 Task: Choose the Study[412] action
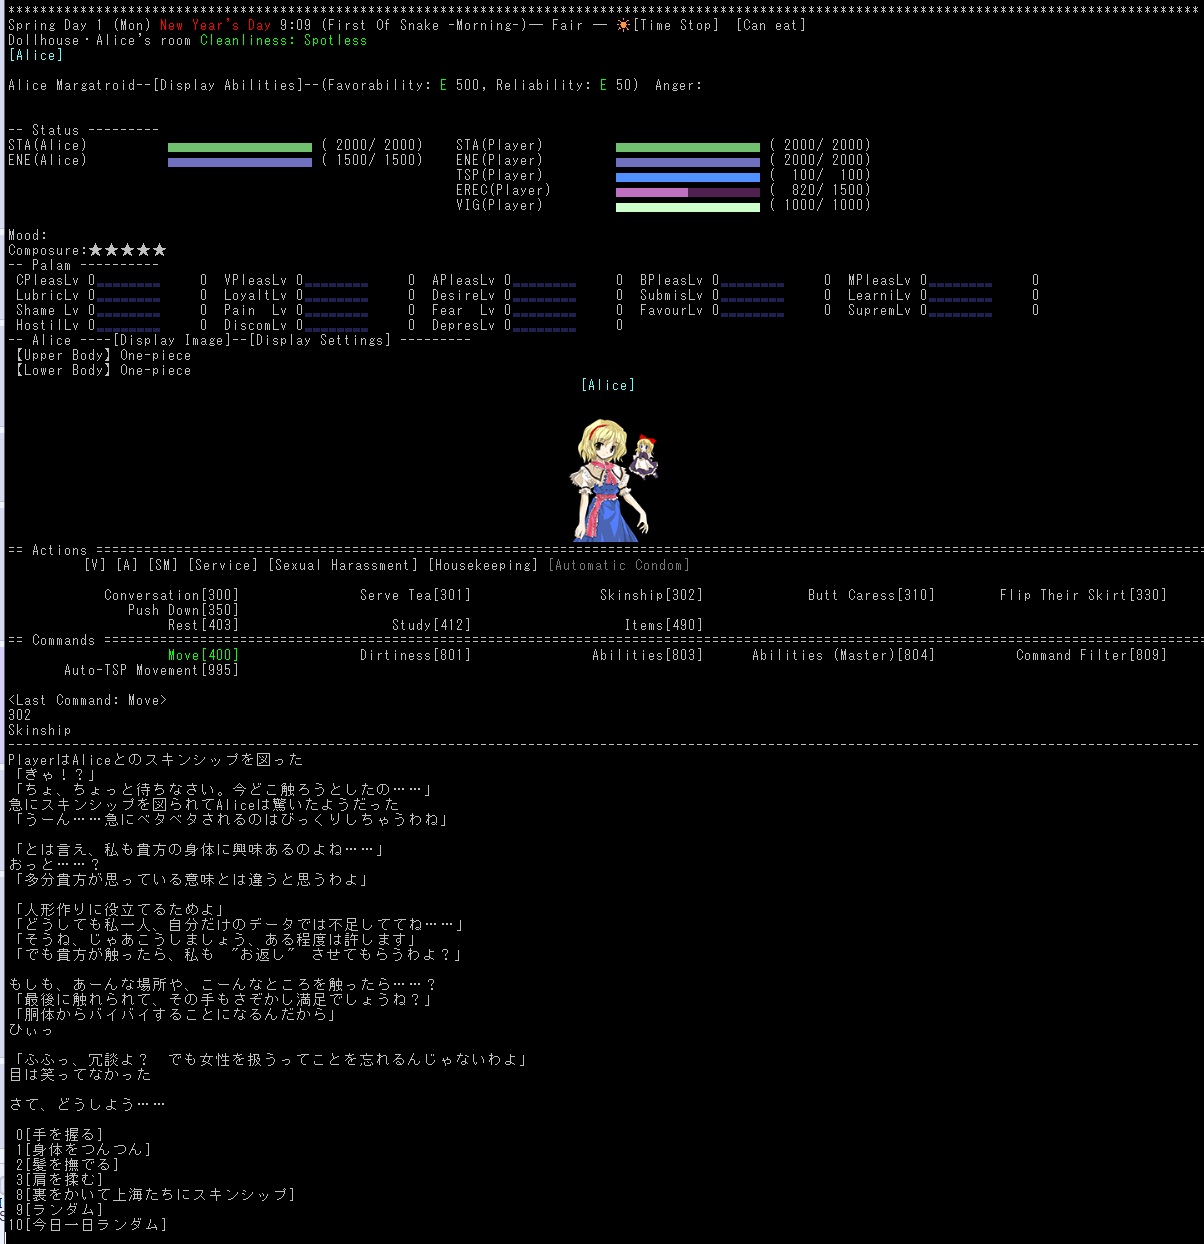coord(431,625)
